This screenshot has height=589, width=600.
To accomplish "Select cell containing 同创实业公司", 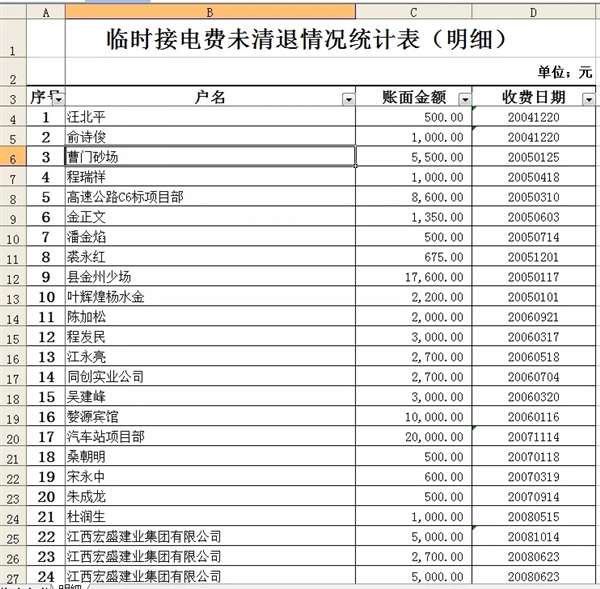I will (210, 376).
